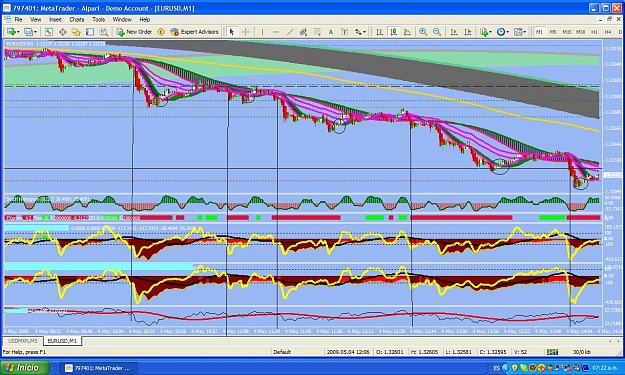Switch to the USDMXN,M5 chart tab
Screen dimensions: 625x375
click(x=23, y=341)
